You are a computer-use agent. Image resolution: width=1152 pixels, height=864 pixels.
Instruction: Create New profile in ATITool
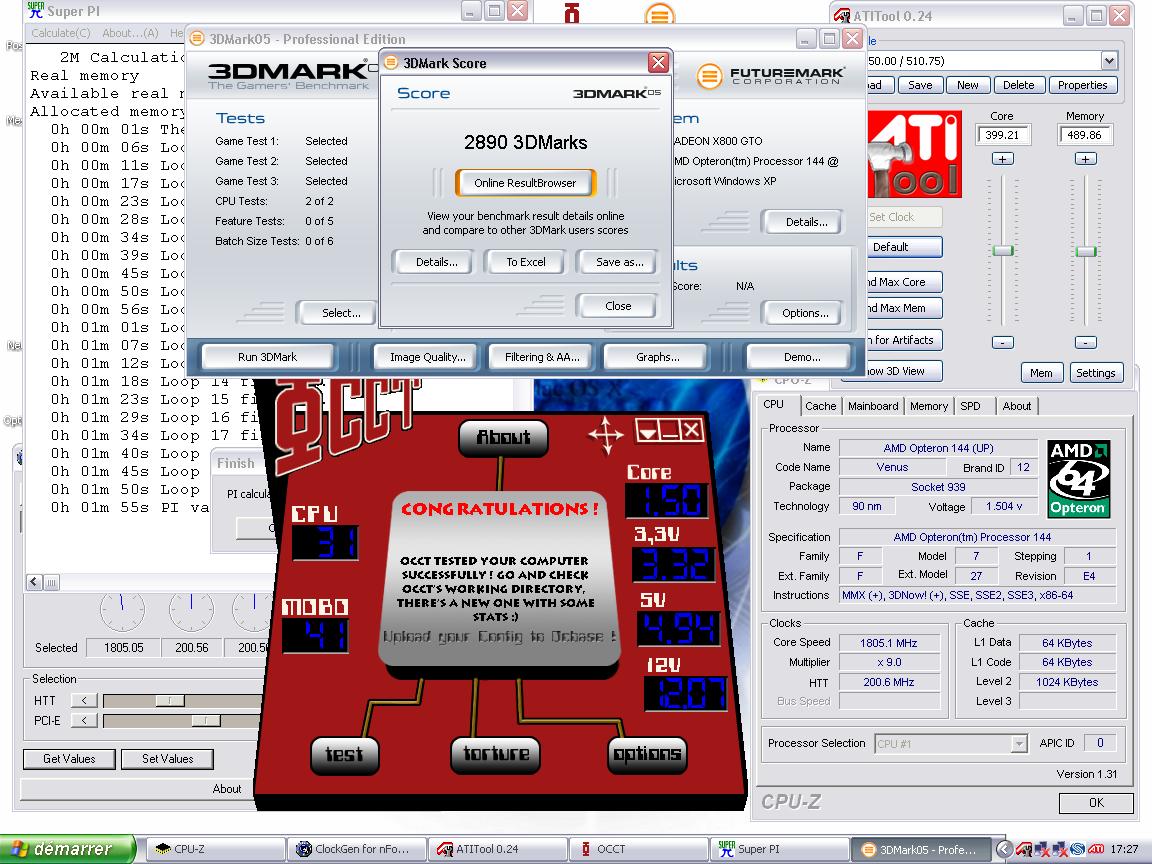point(968,85)
